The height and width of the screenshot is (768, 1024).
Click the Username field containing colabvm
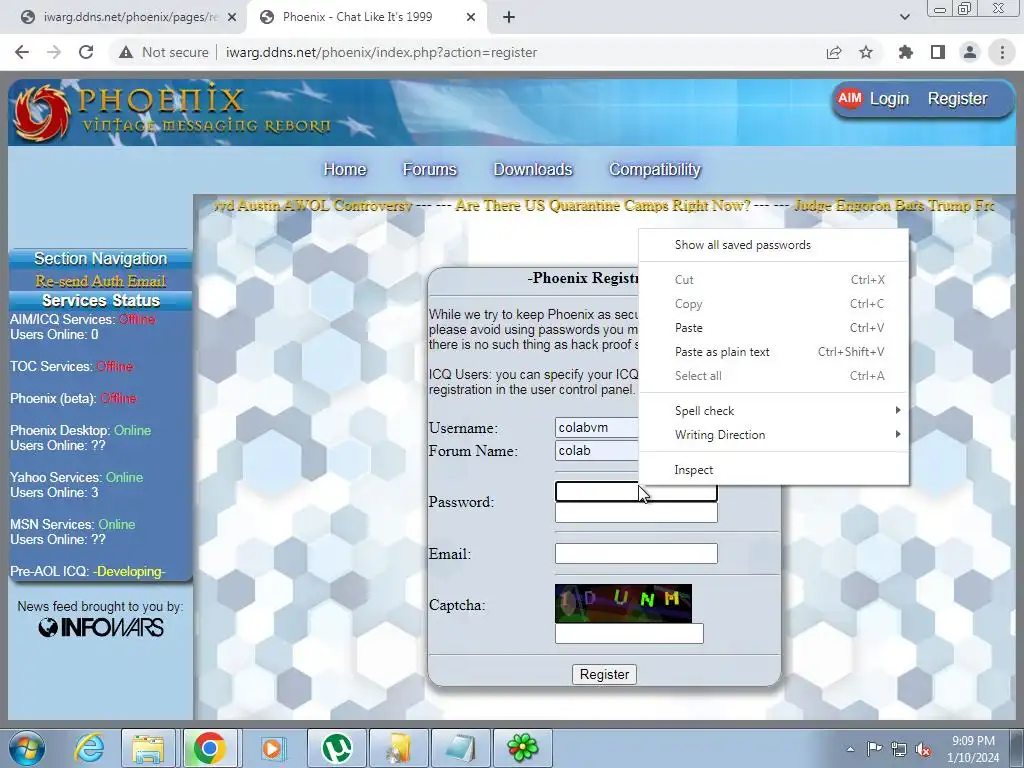click(596, 428)
